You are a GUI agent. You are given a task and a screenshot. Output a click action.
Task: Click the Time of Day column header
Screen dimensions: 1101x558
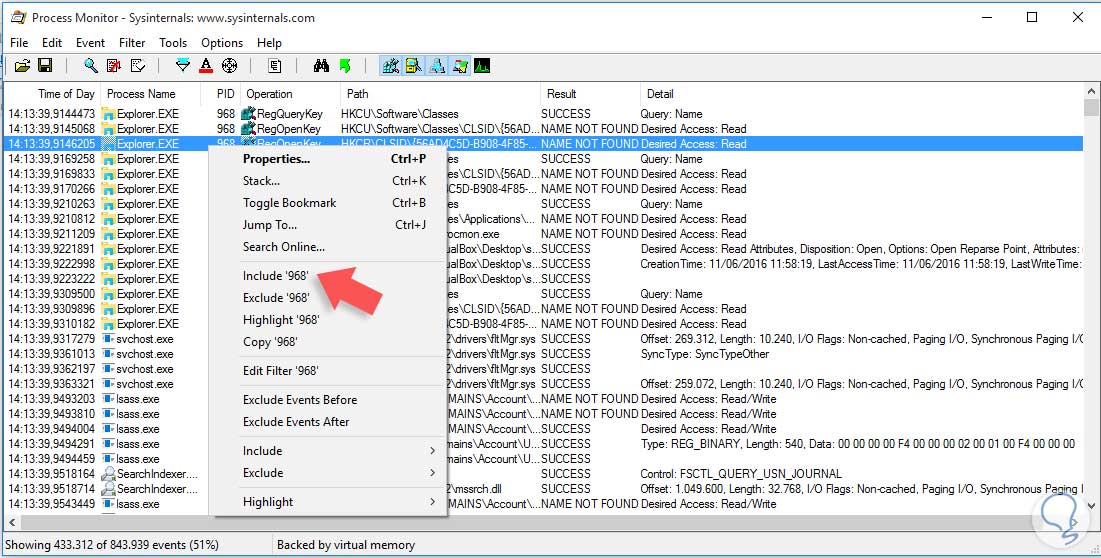52,94
